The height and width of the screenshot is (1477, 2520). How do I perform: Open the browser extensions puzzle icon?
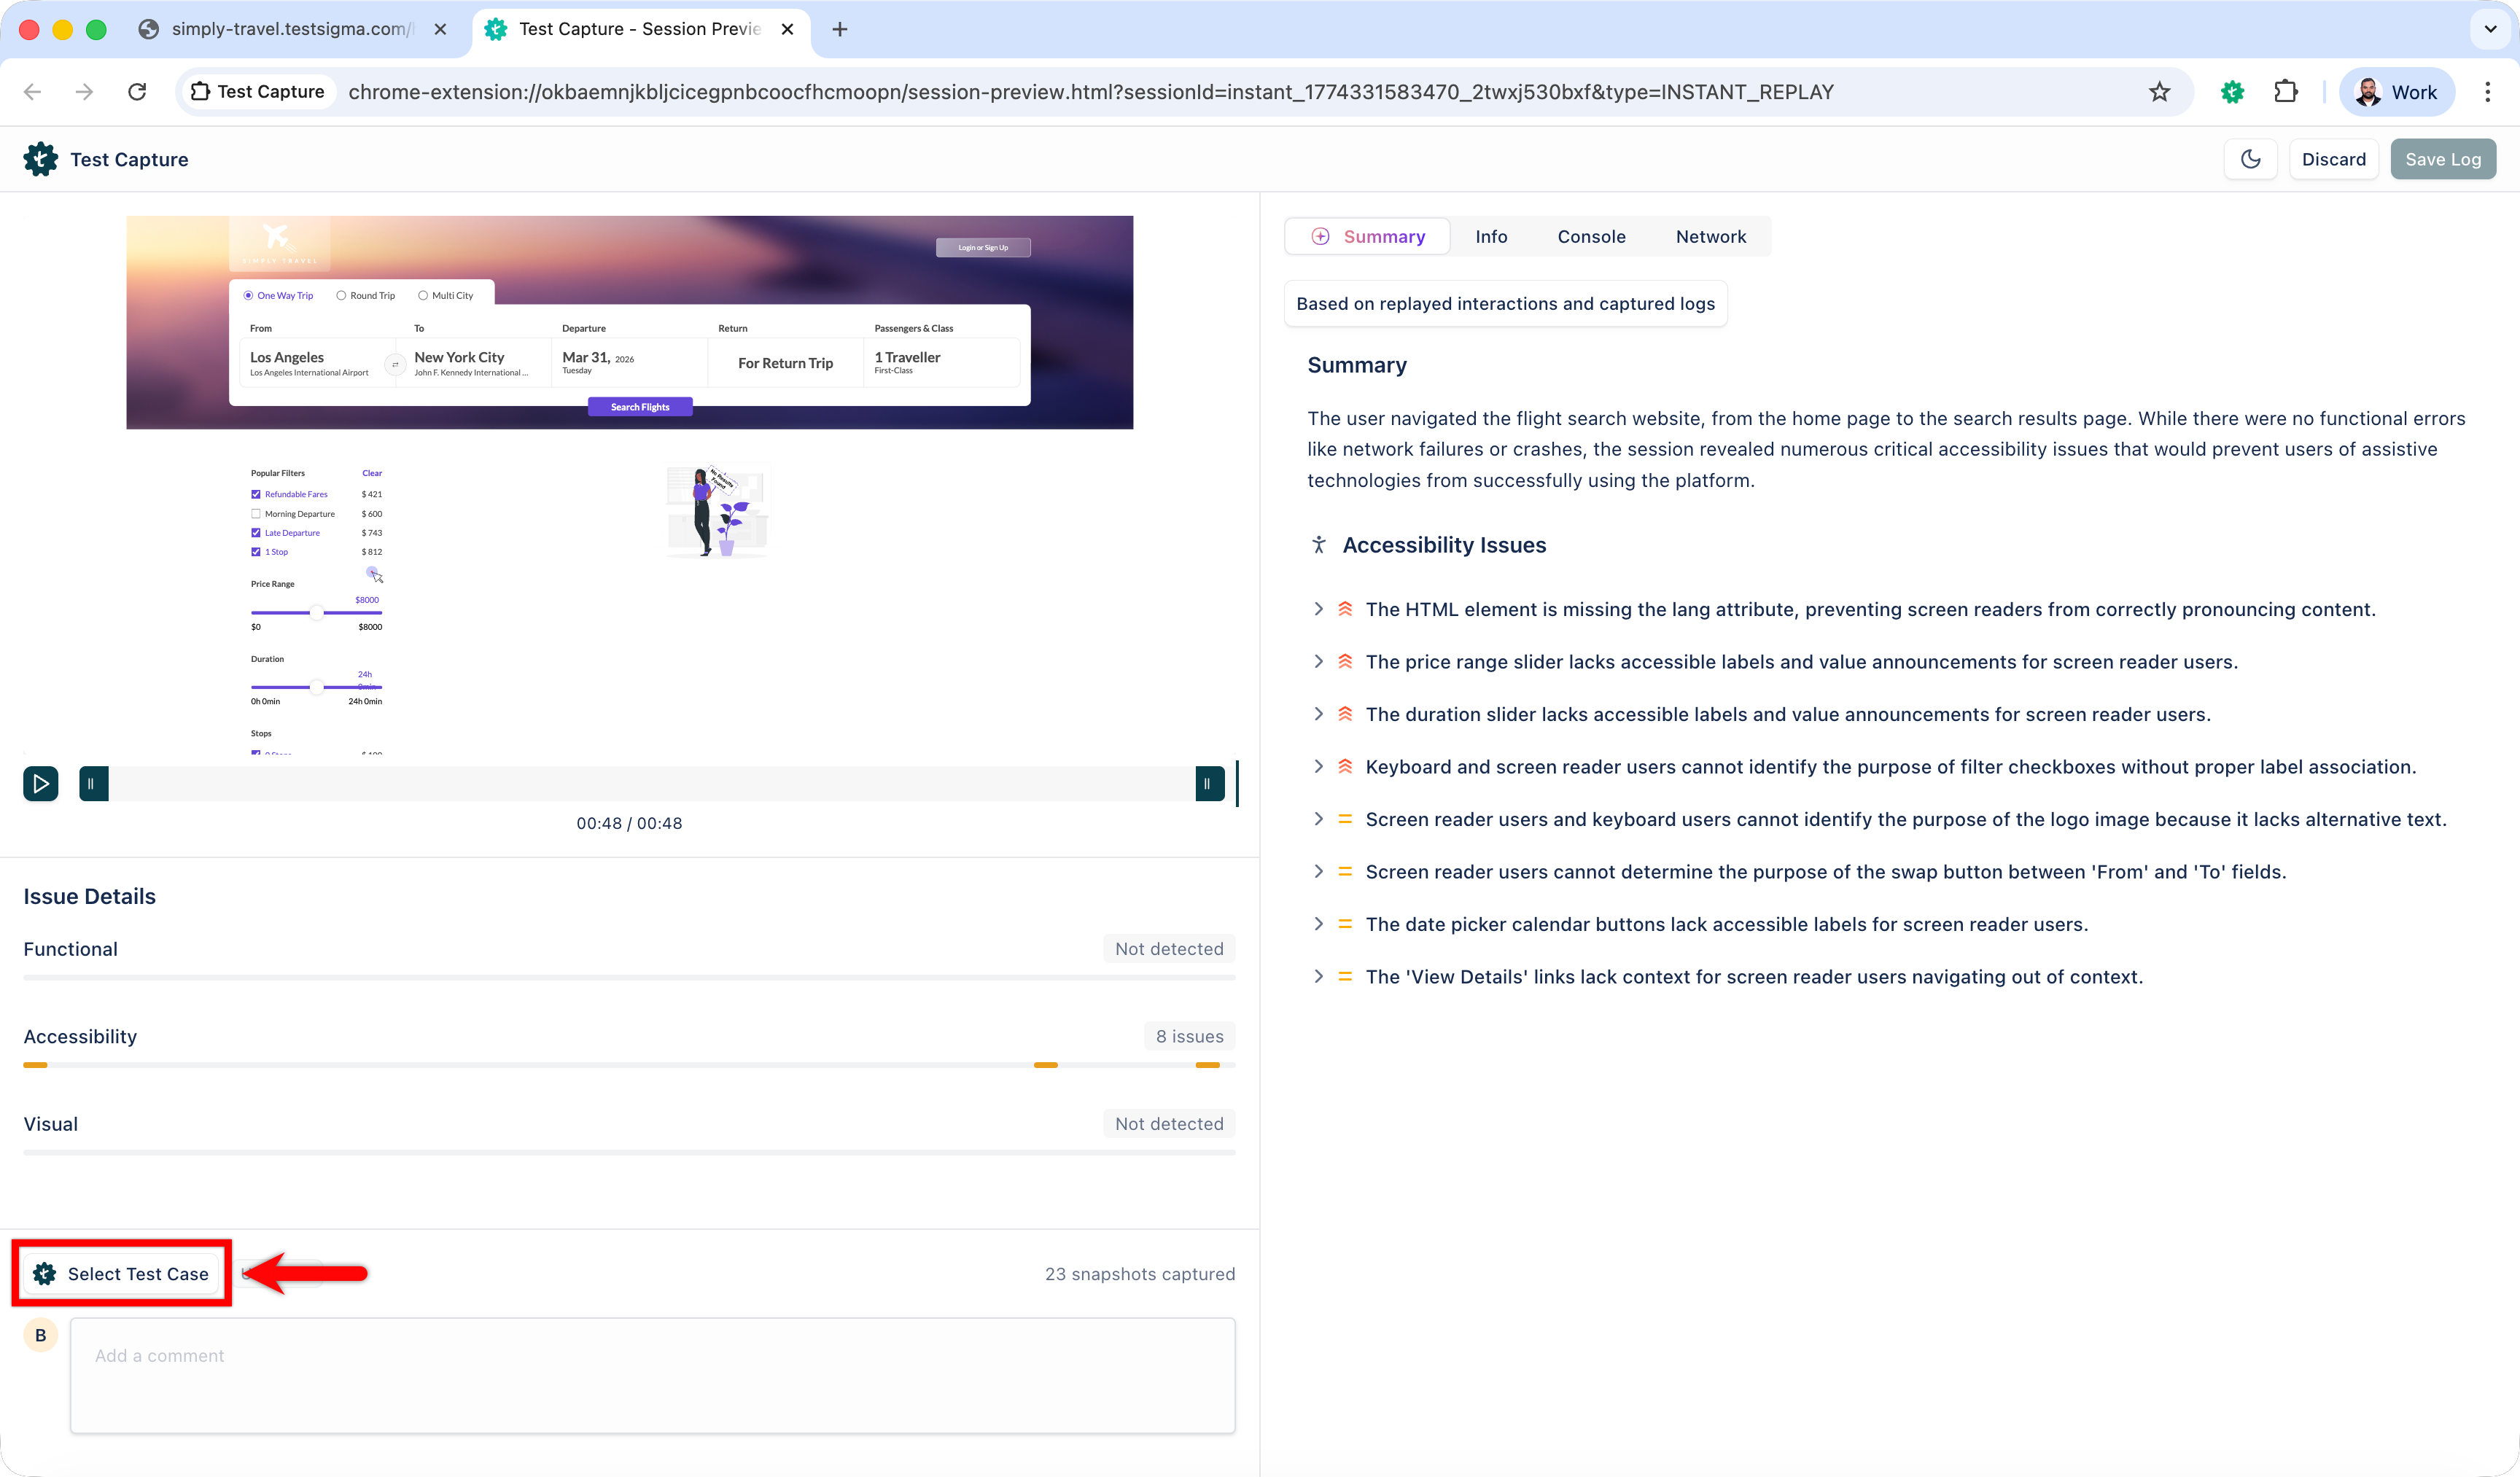point(2286,91)
